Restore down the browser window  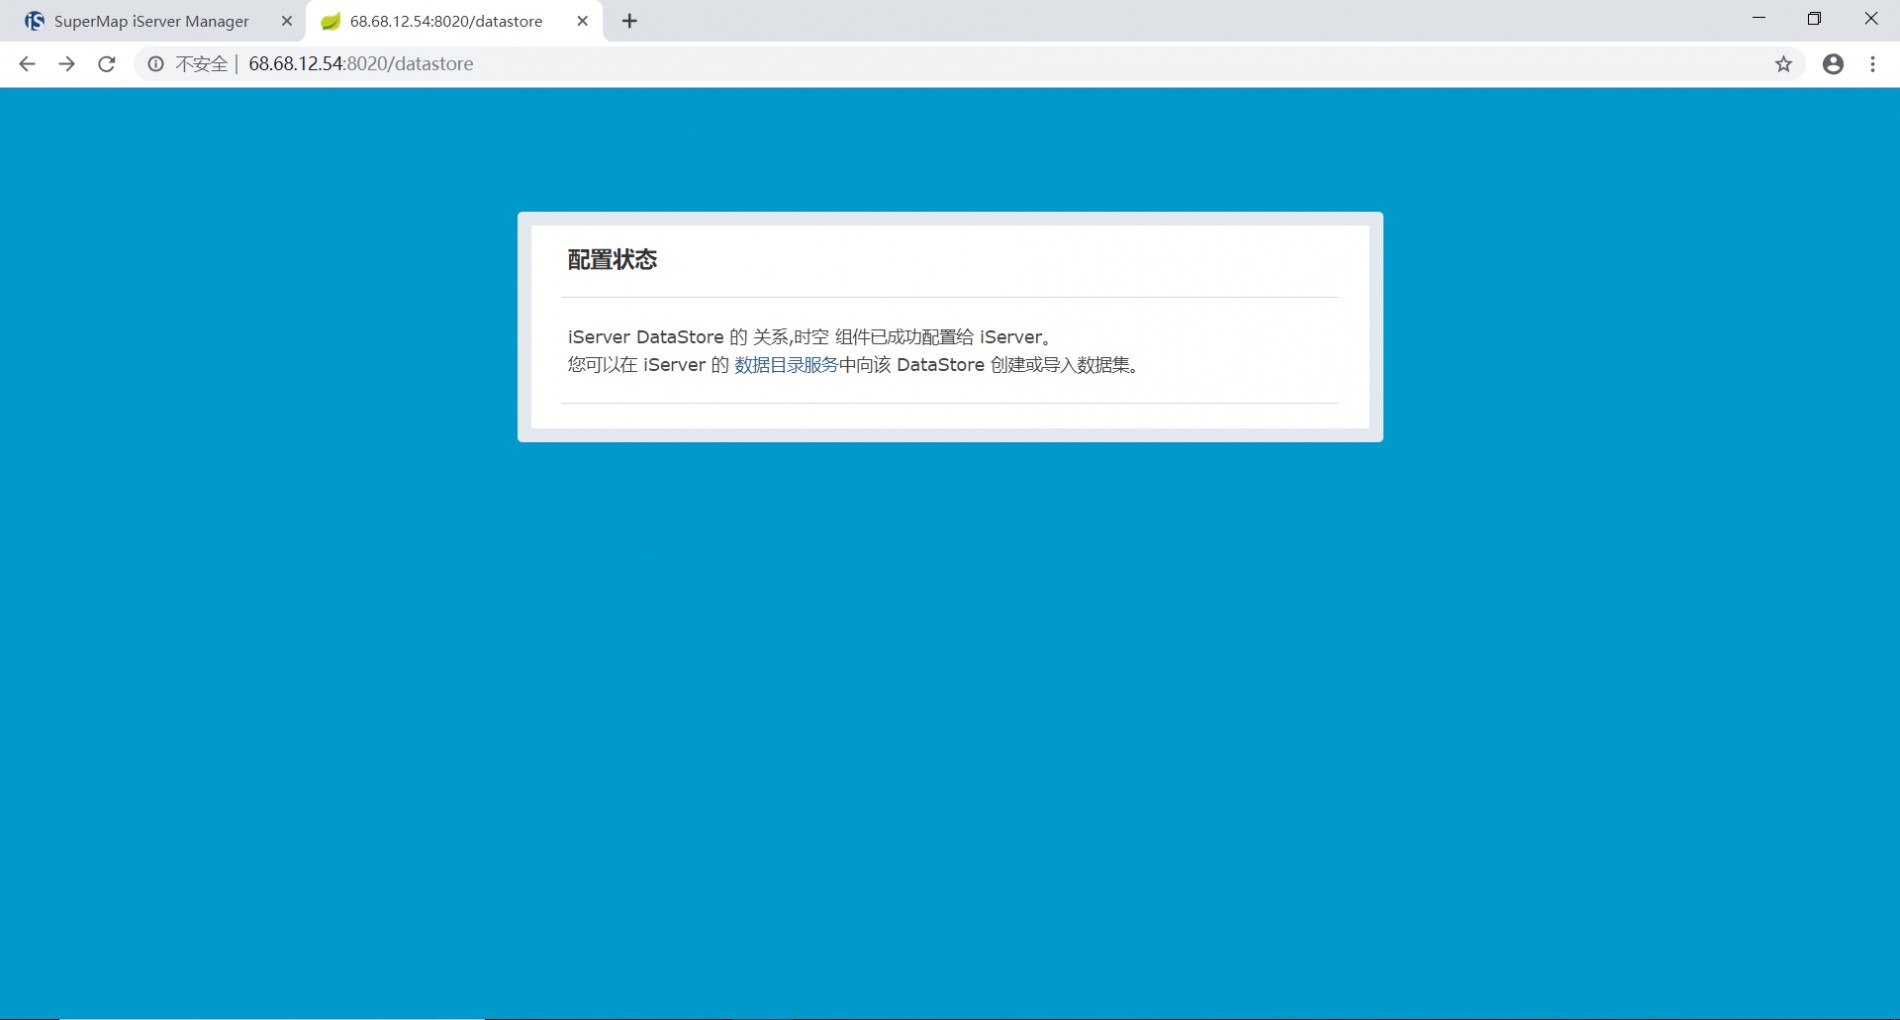coord(1814,19)
